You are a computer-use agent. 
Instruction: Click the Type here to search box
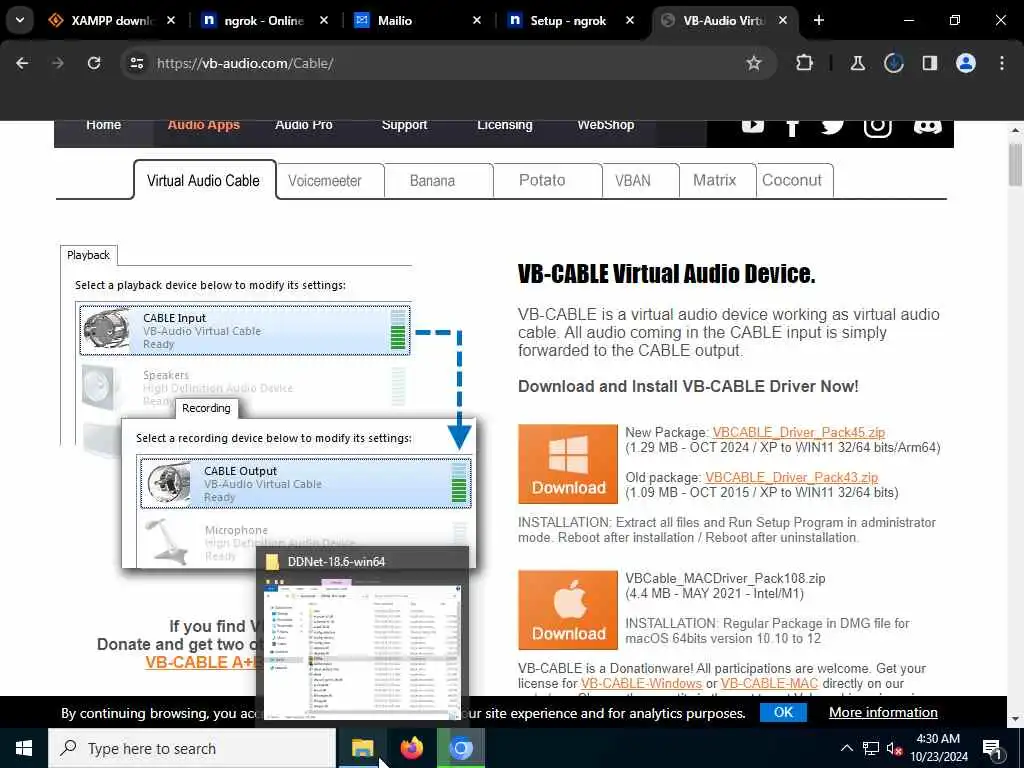192,748
